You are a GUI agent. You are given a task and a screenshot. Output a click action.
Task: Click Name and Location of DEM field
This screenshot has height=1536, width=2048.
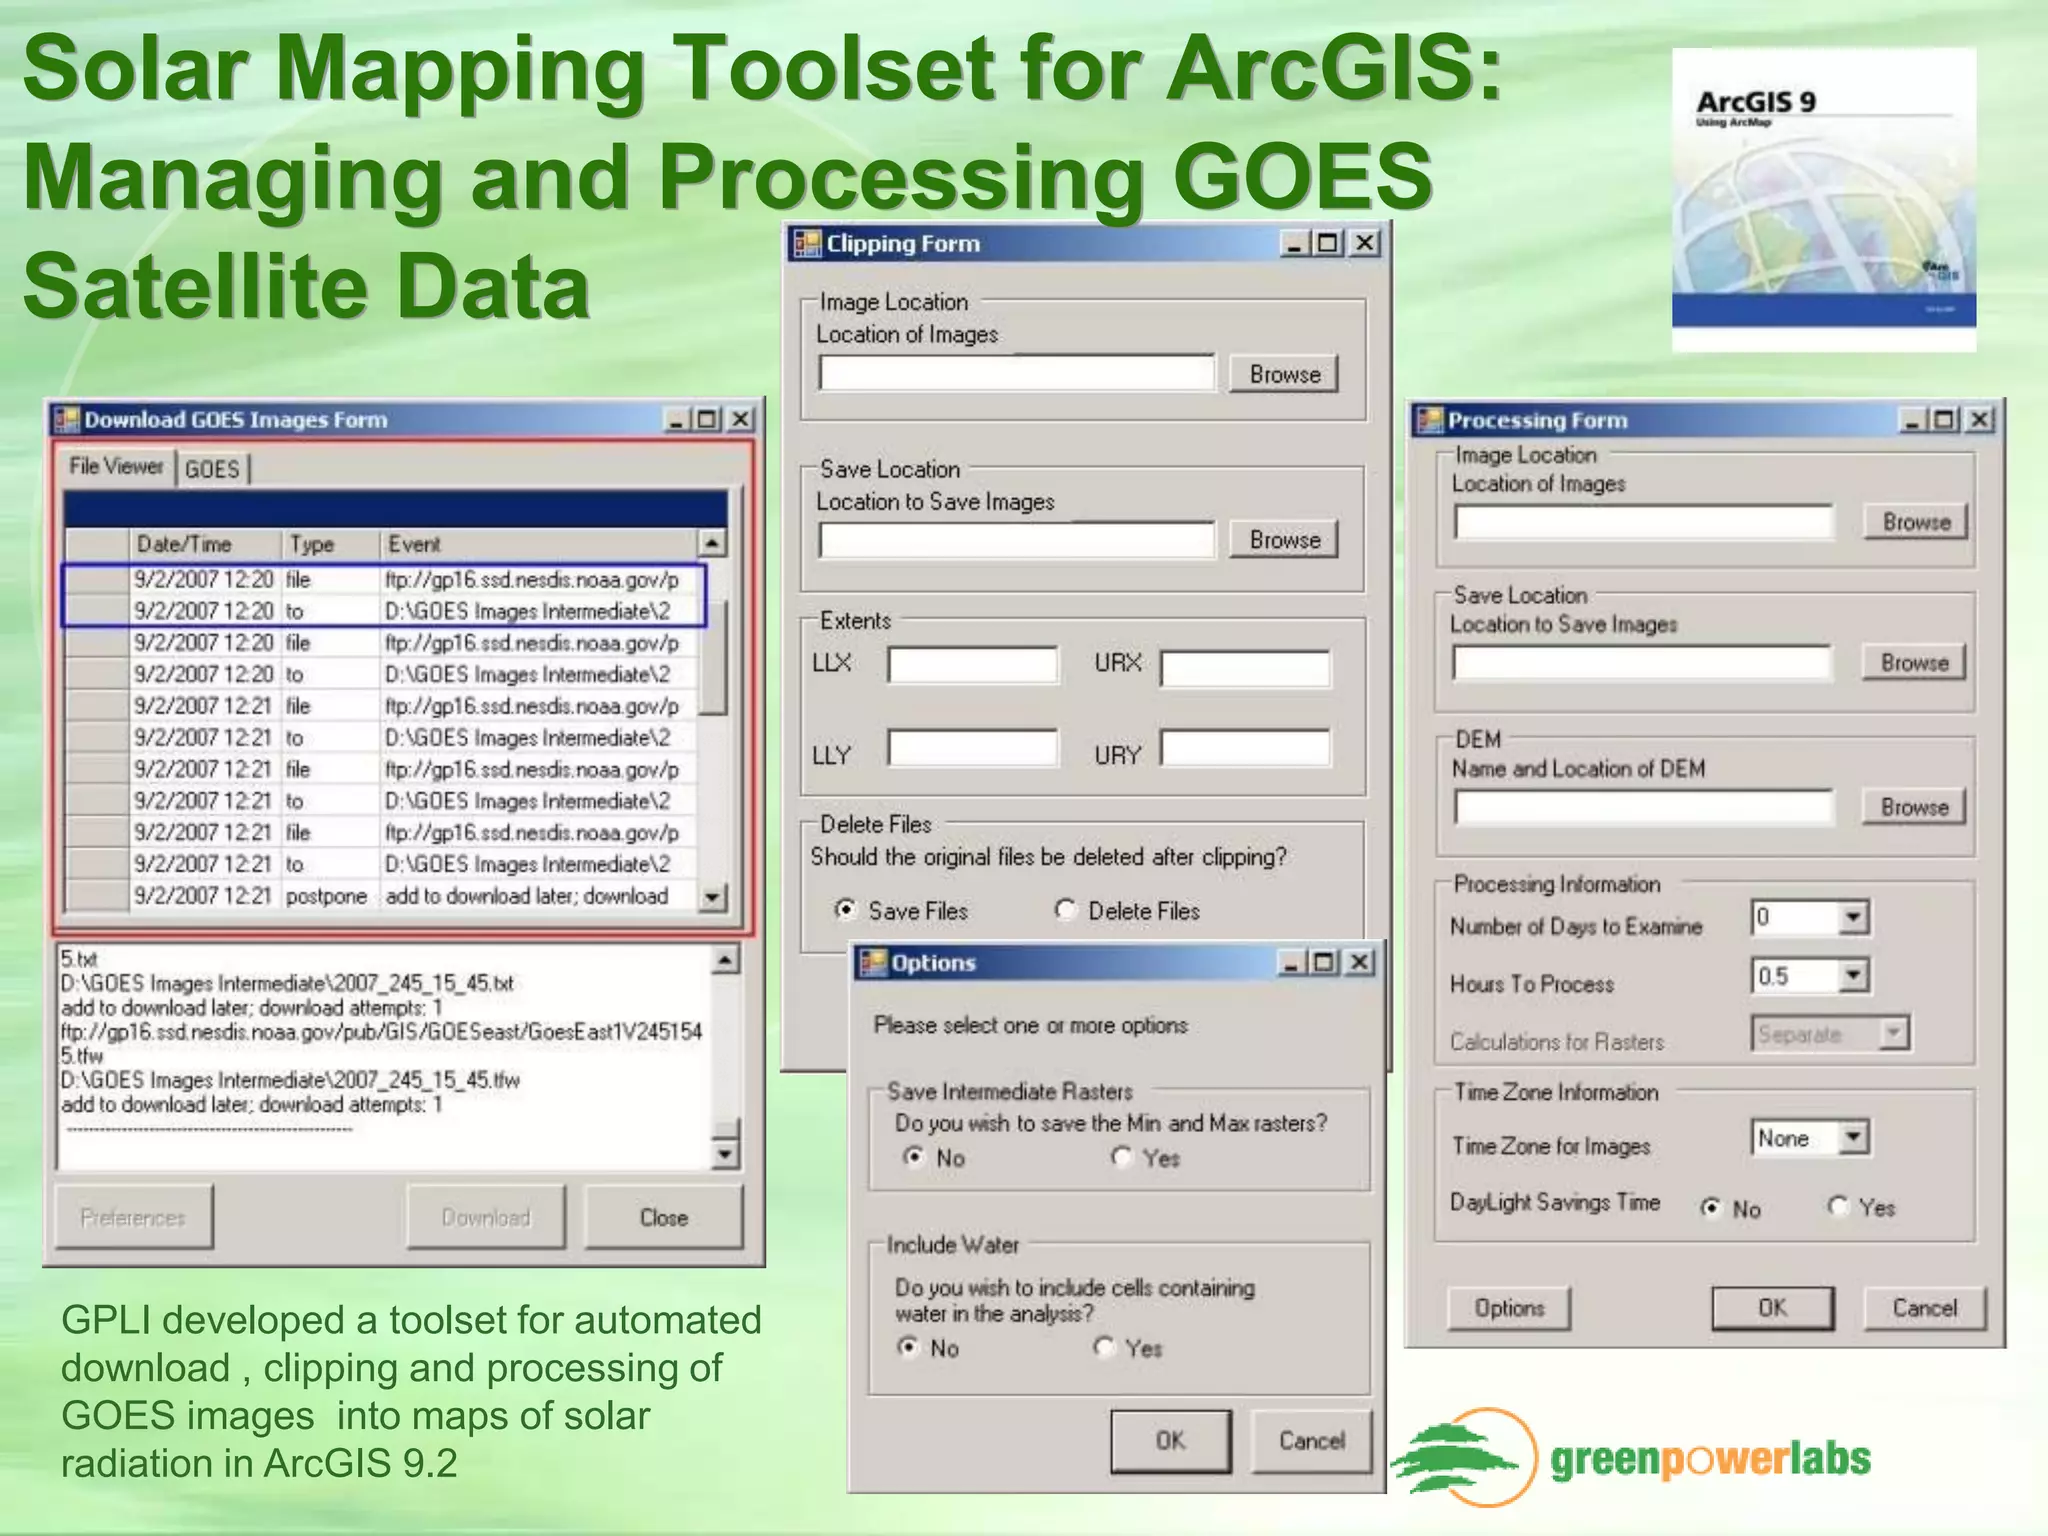pos(1644,807)
